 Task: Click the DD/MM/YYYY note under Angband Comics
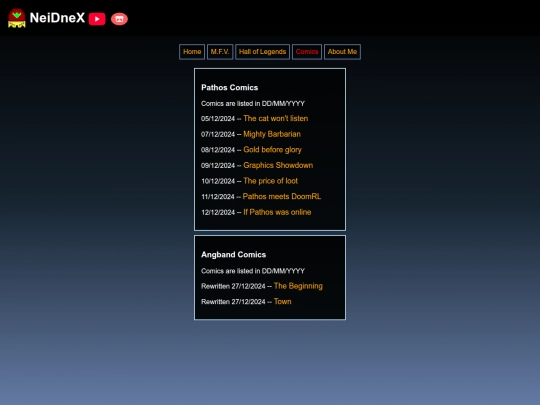point(253,271)
